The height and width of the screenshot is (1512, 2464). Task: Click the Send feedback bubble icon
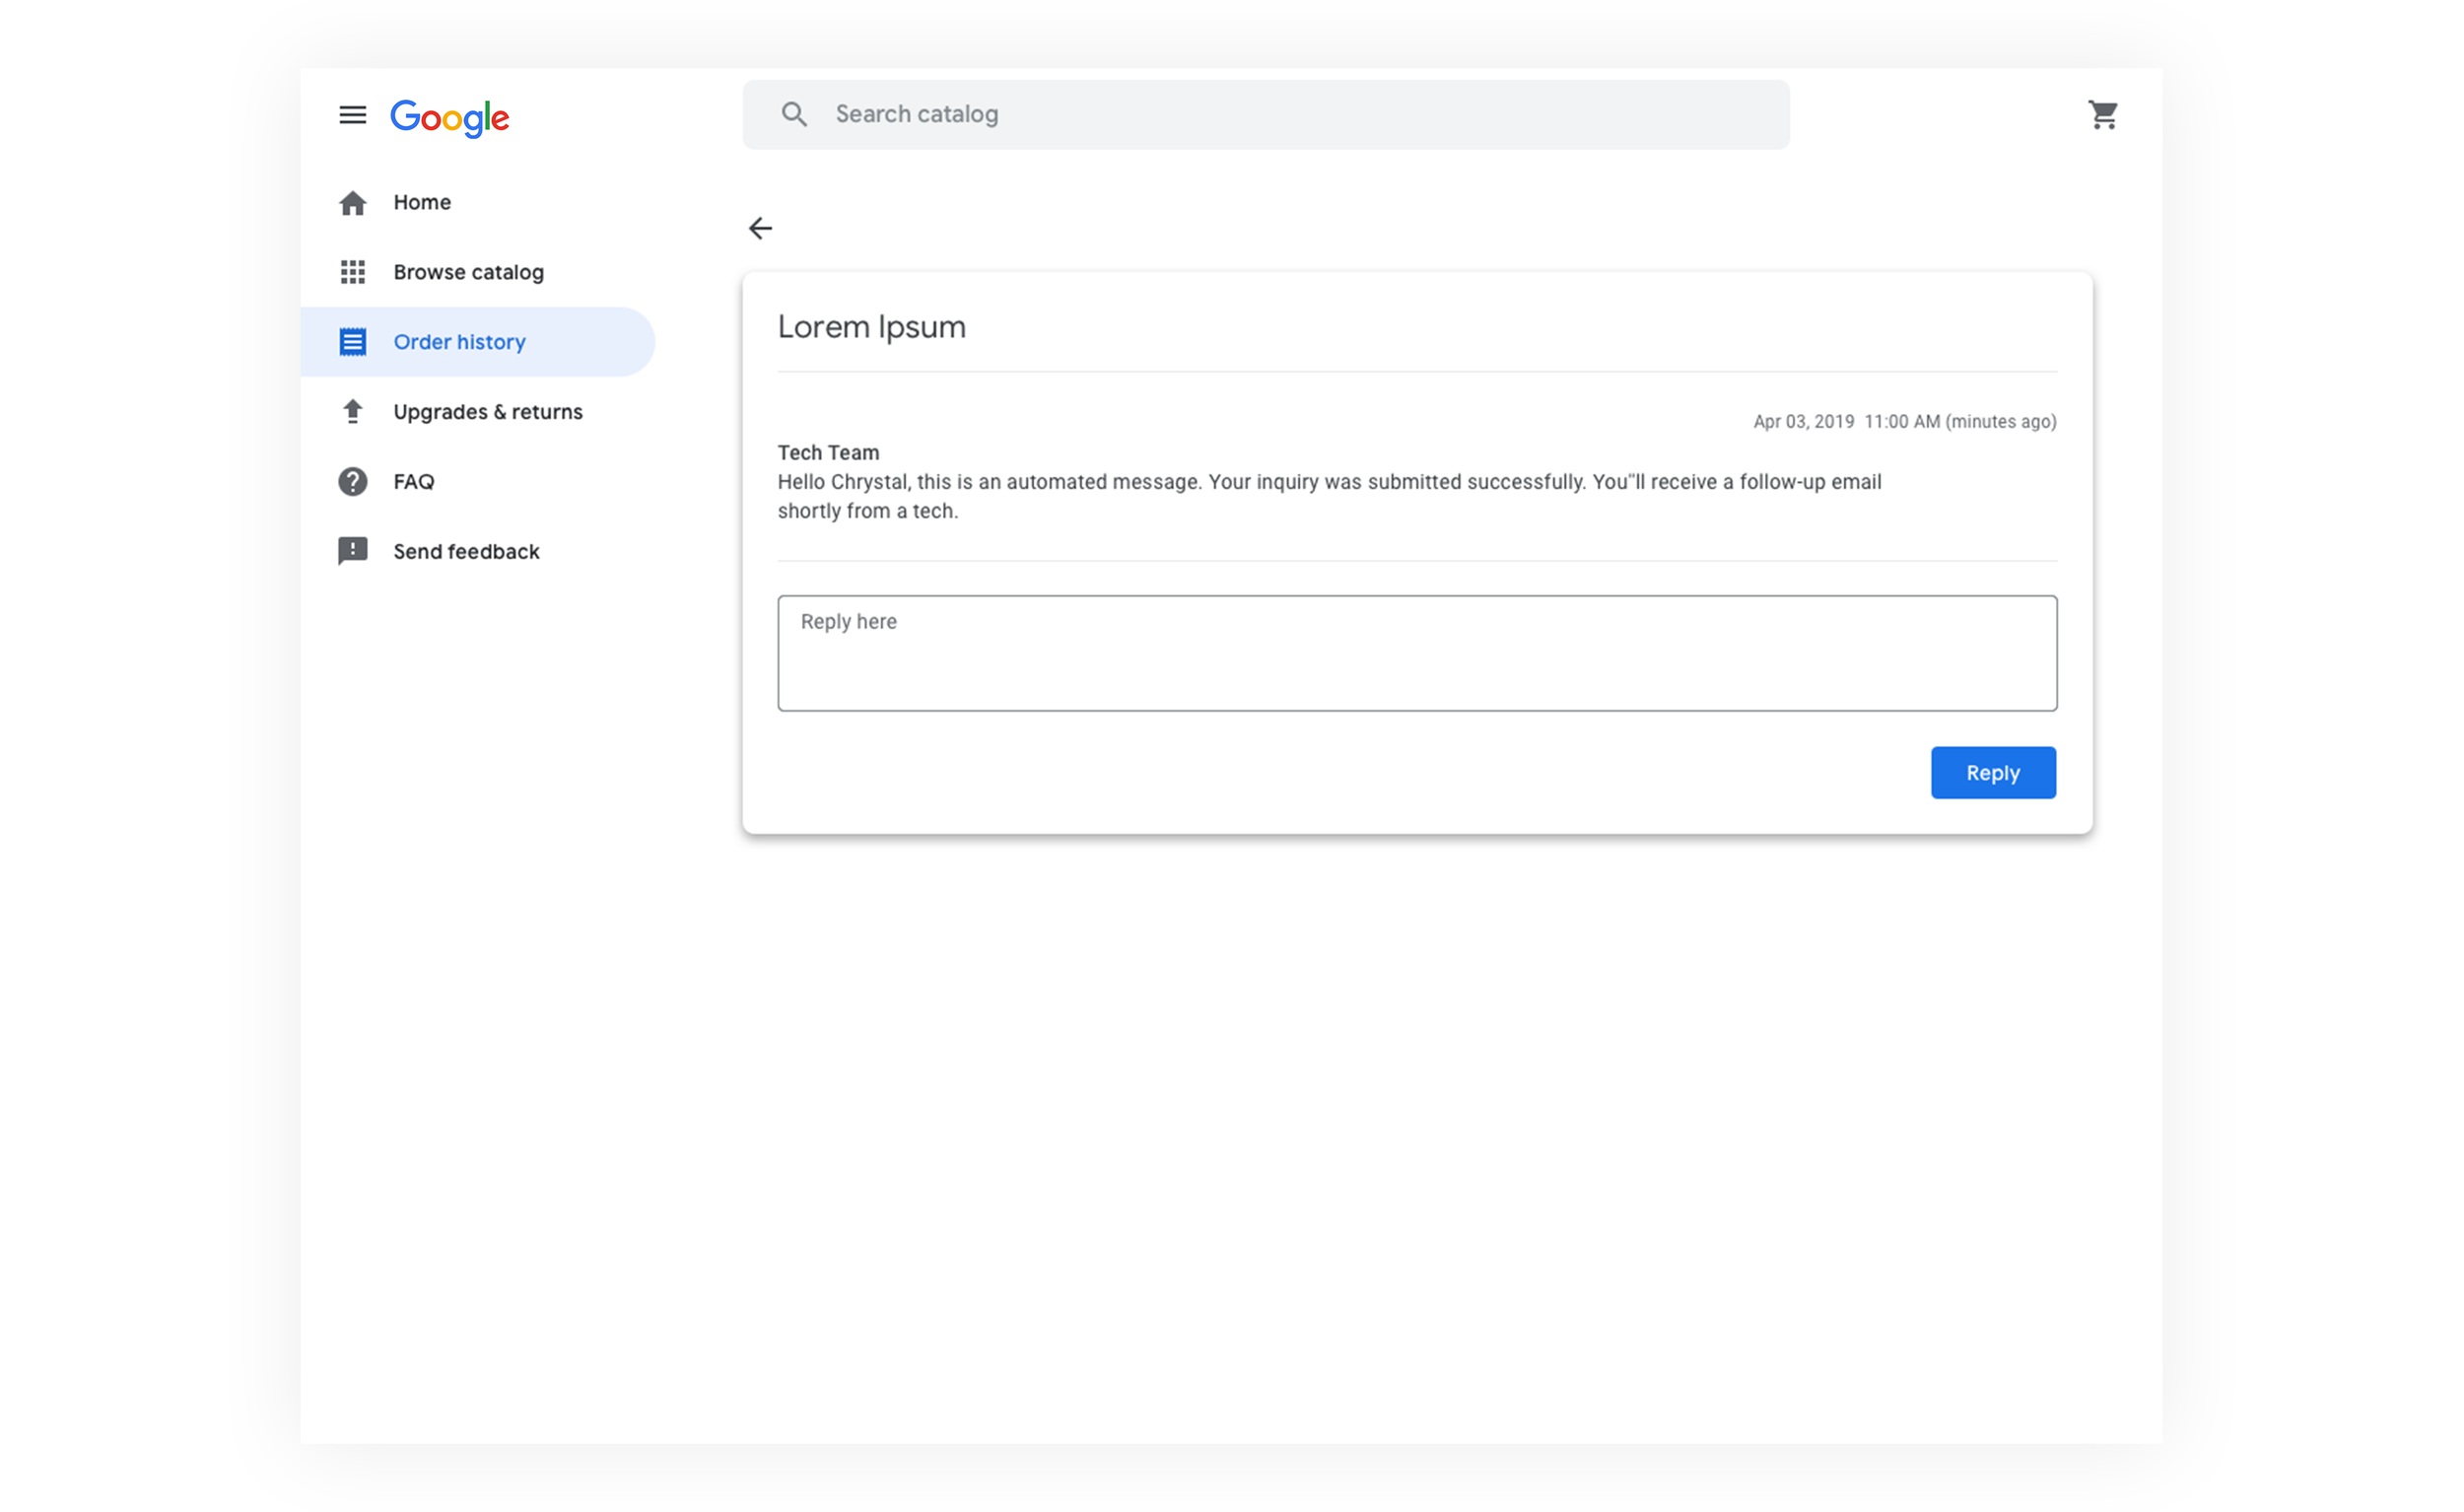352,552
